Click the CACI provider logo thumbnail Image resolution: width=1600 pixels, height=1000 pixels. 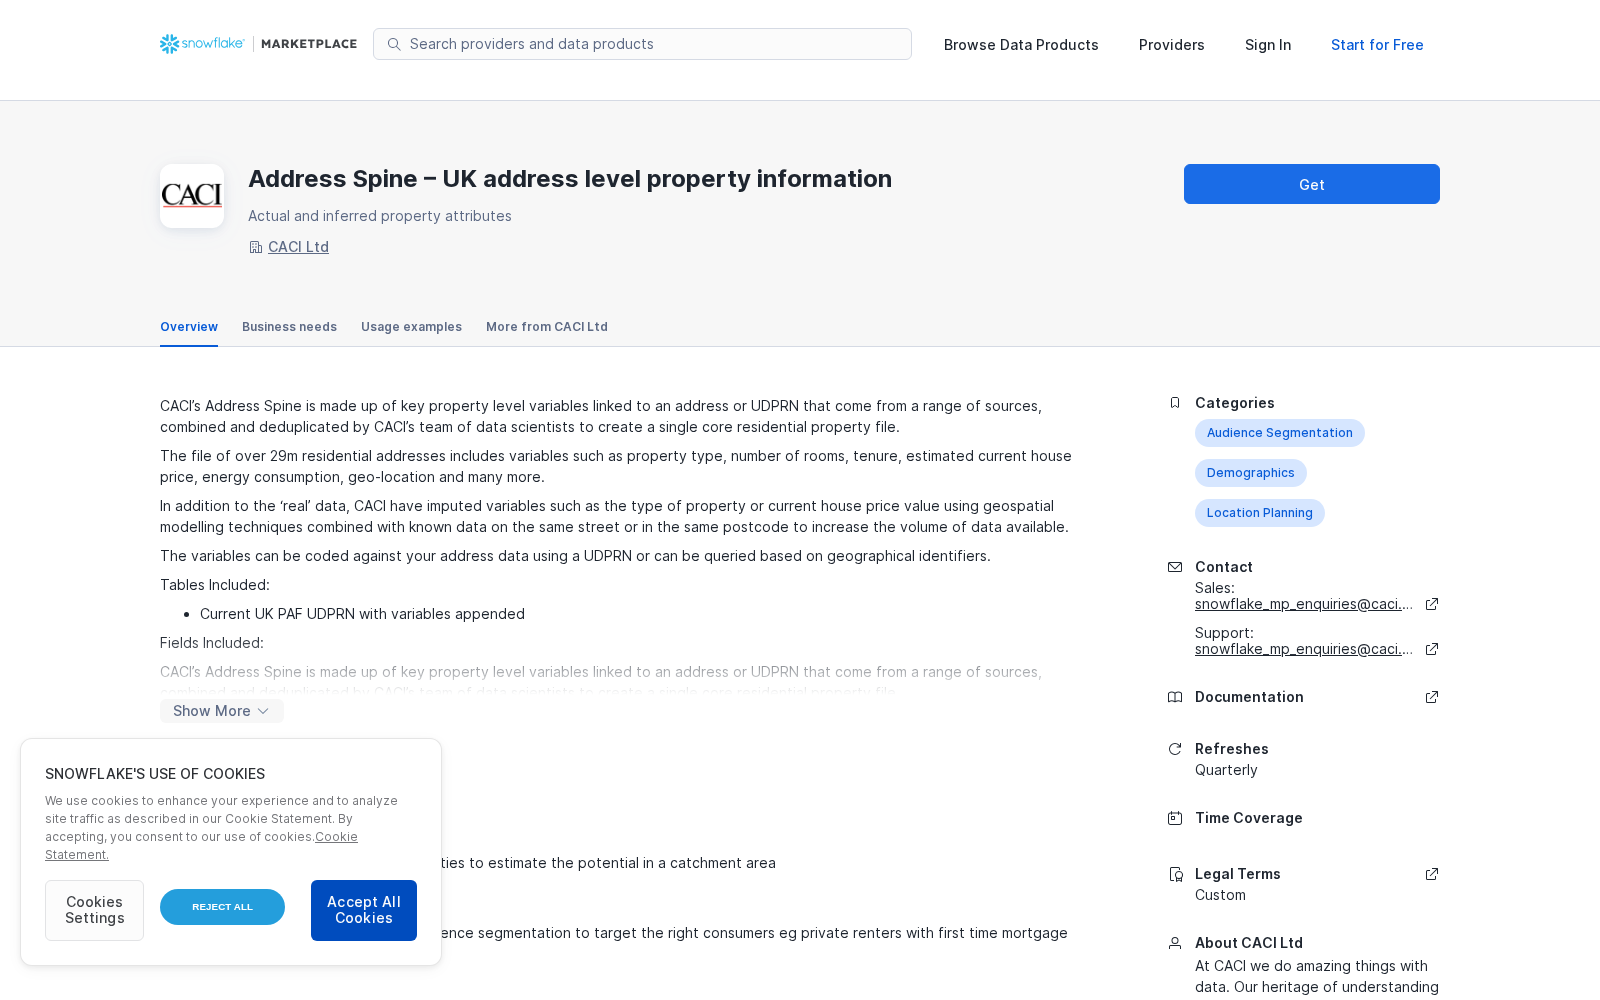[x=192, y=196]
